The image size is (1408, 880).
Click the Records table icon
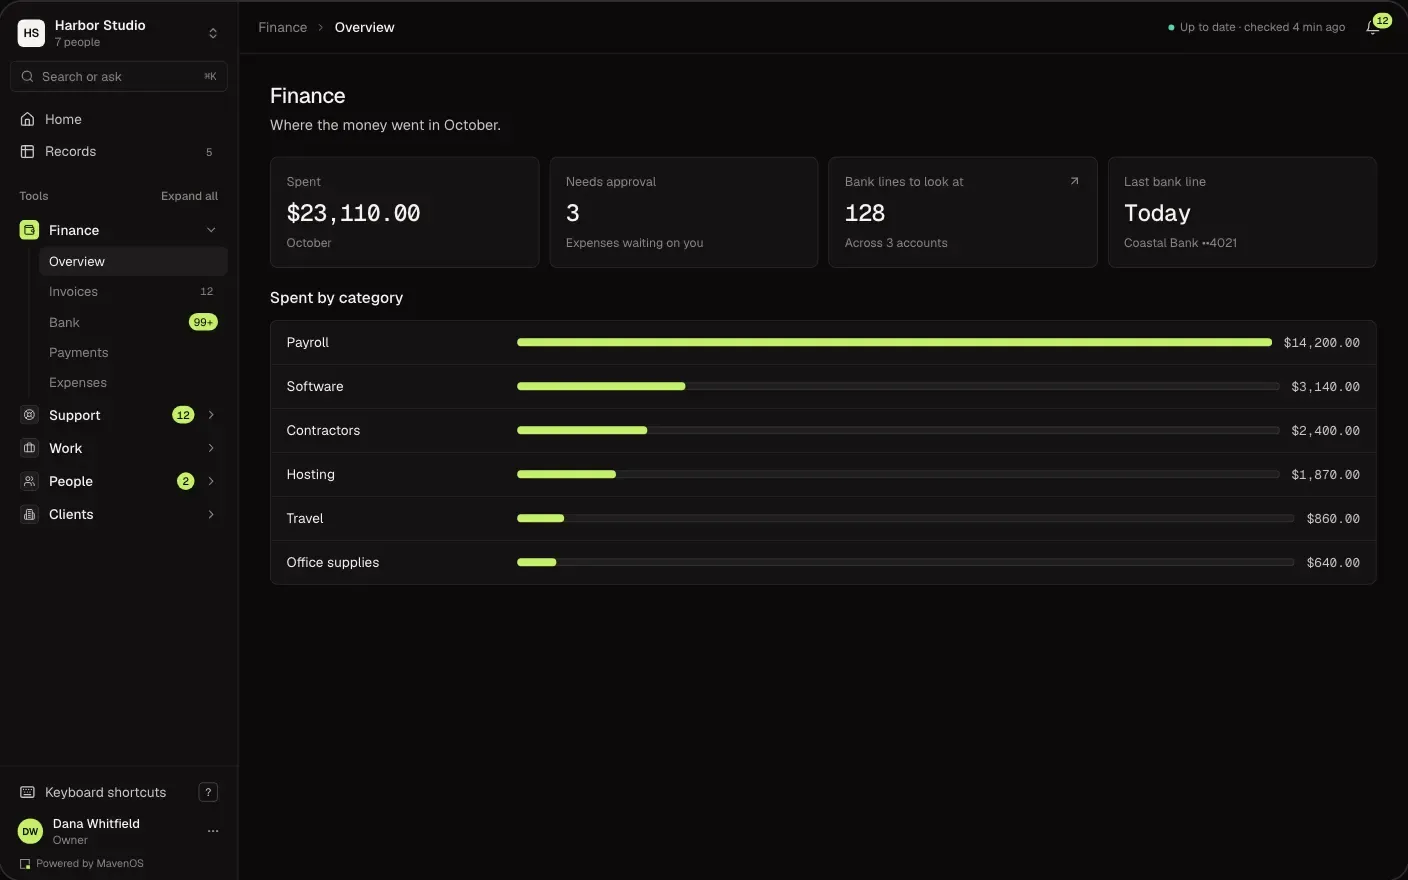click(x=28, y=151)
